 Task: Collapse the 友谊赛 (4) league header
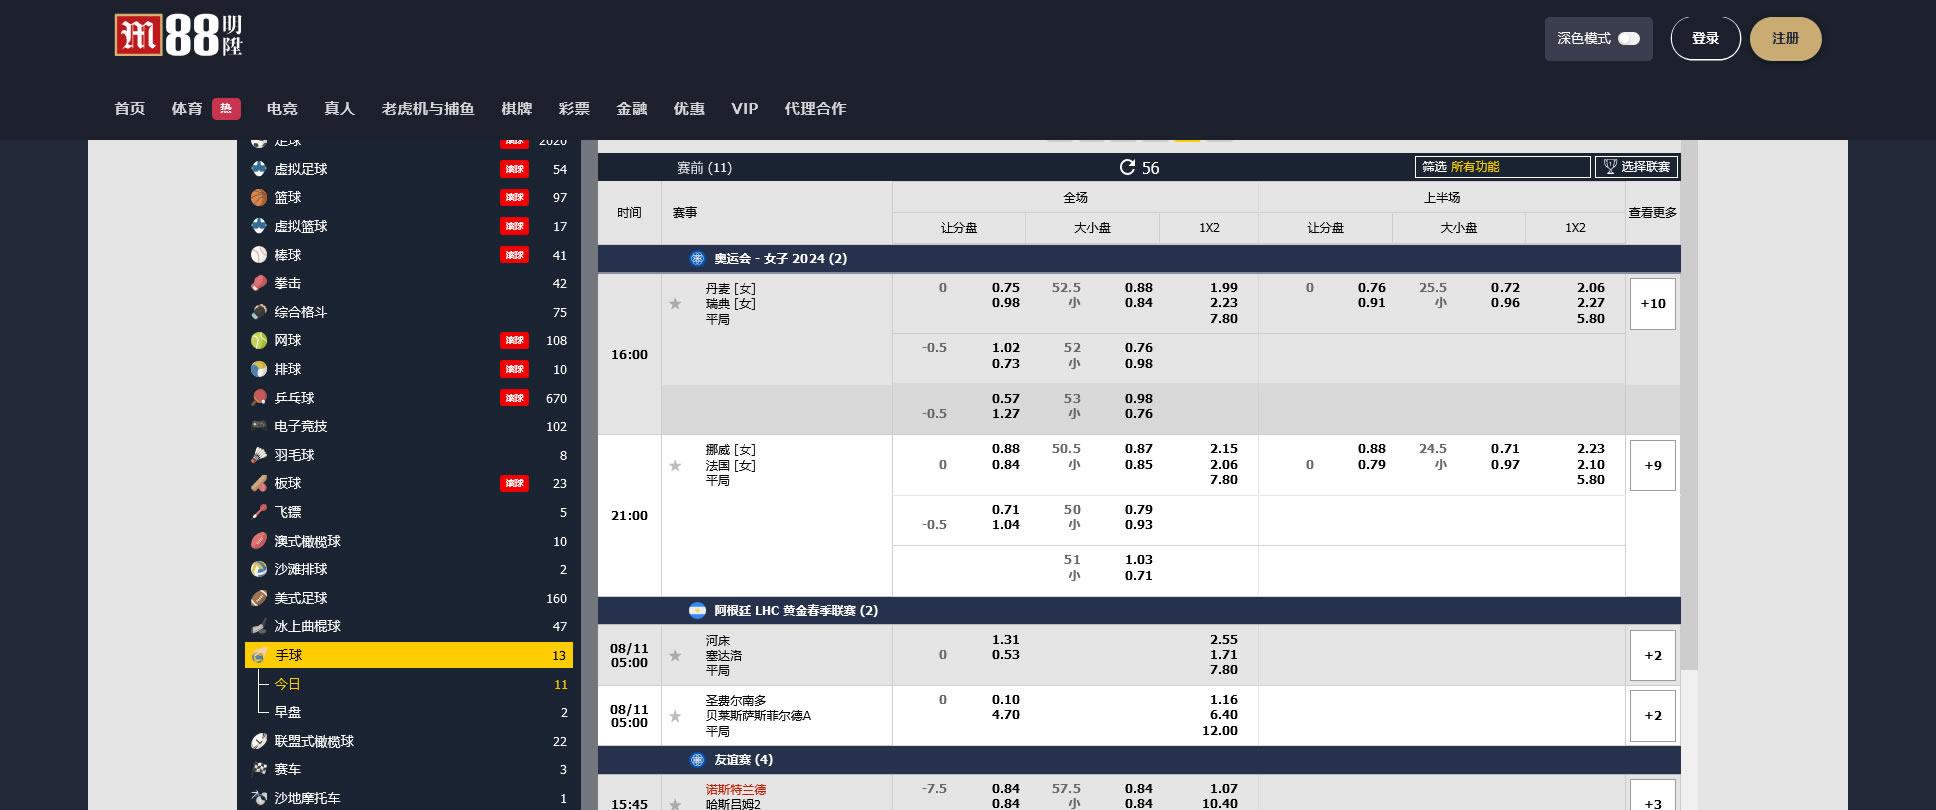coord(1139,760)
